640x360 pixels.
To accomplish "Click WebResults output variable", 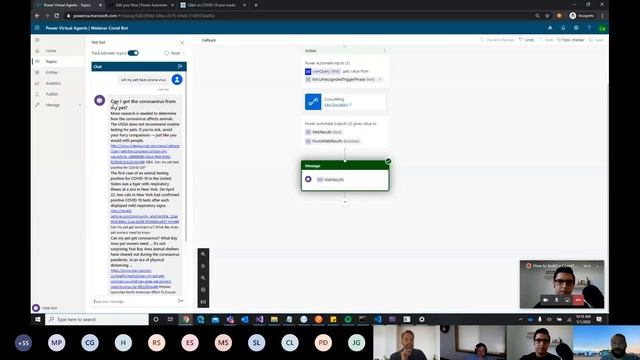I will (324, 132).
